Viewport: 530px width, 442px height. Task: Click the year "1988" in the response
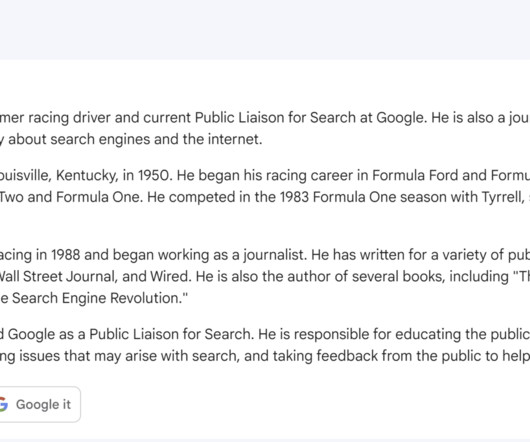66,255
